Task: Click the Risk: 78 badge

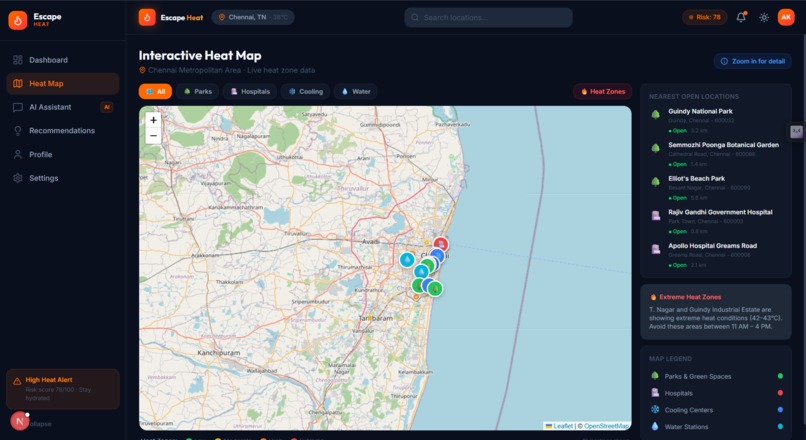Action: [704, 17]
